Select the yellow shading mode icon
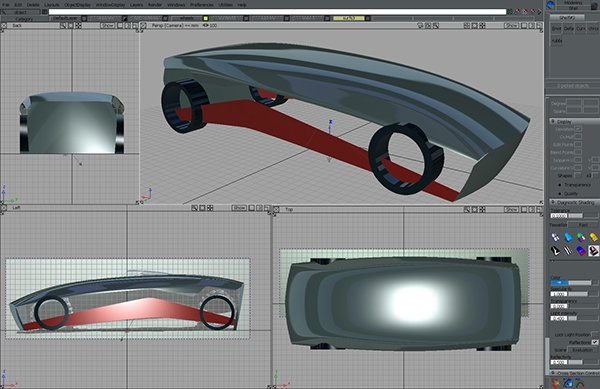 click(x=593, y=237)
